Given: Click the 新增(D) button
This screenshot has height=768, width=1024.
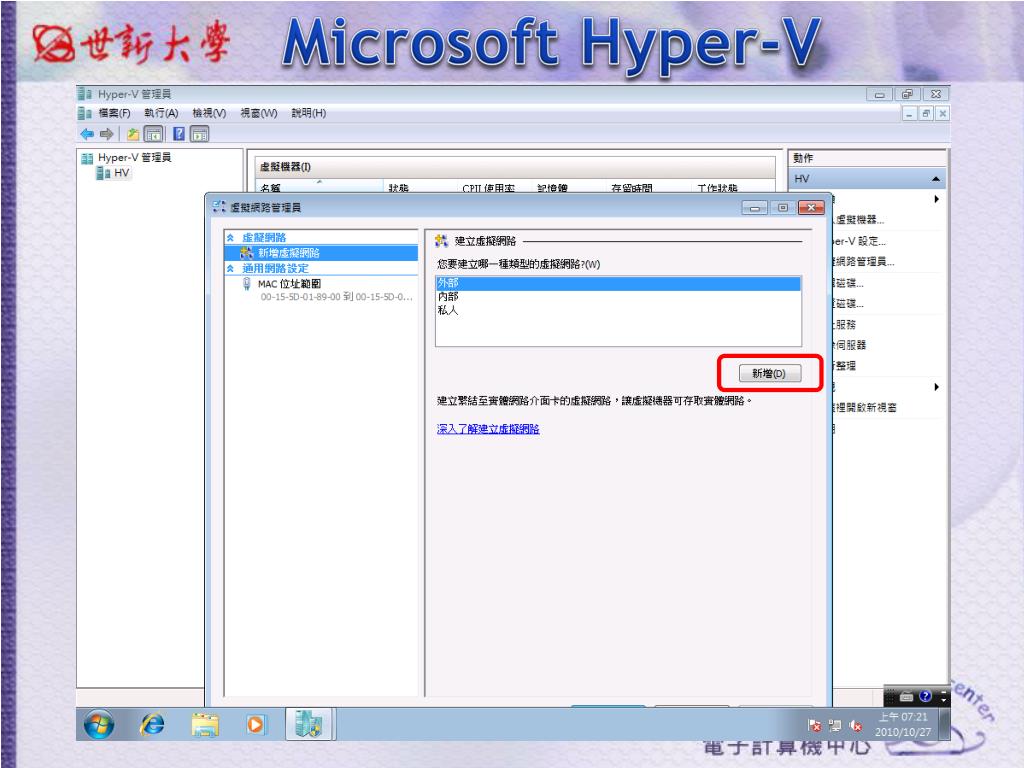Looking at the screenshot, I should coord(770,374).
